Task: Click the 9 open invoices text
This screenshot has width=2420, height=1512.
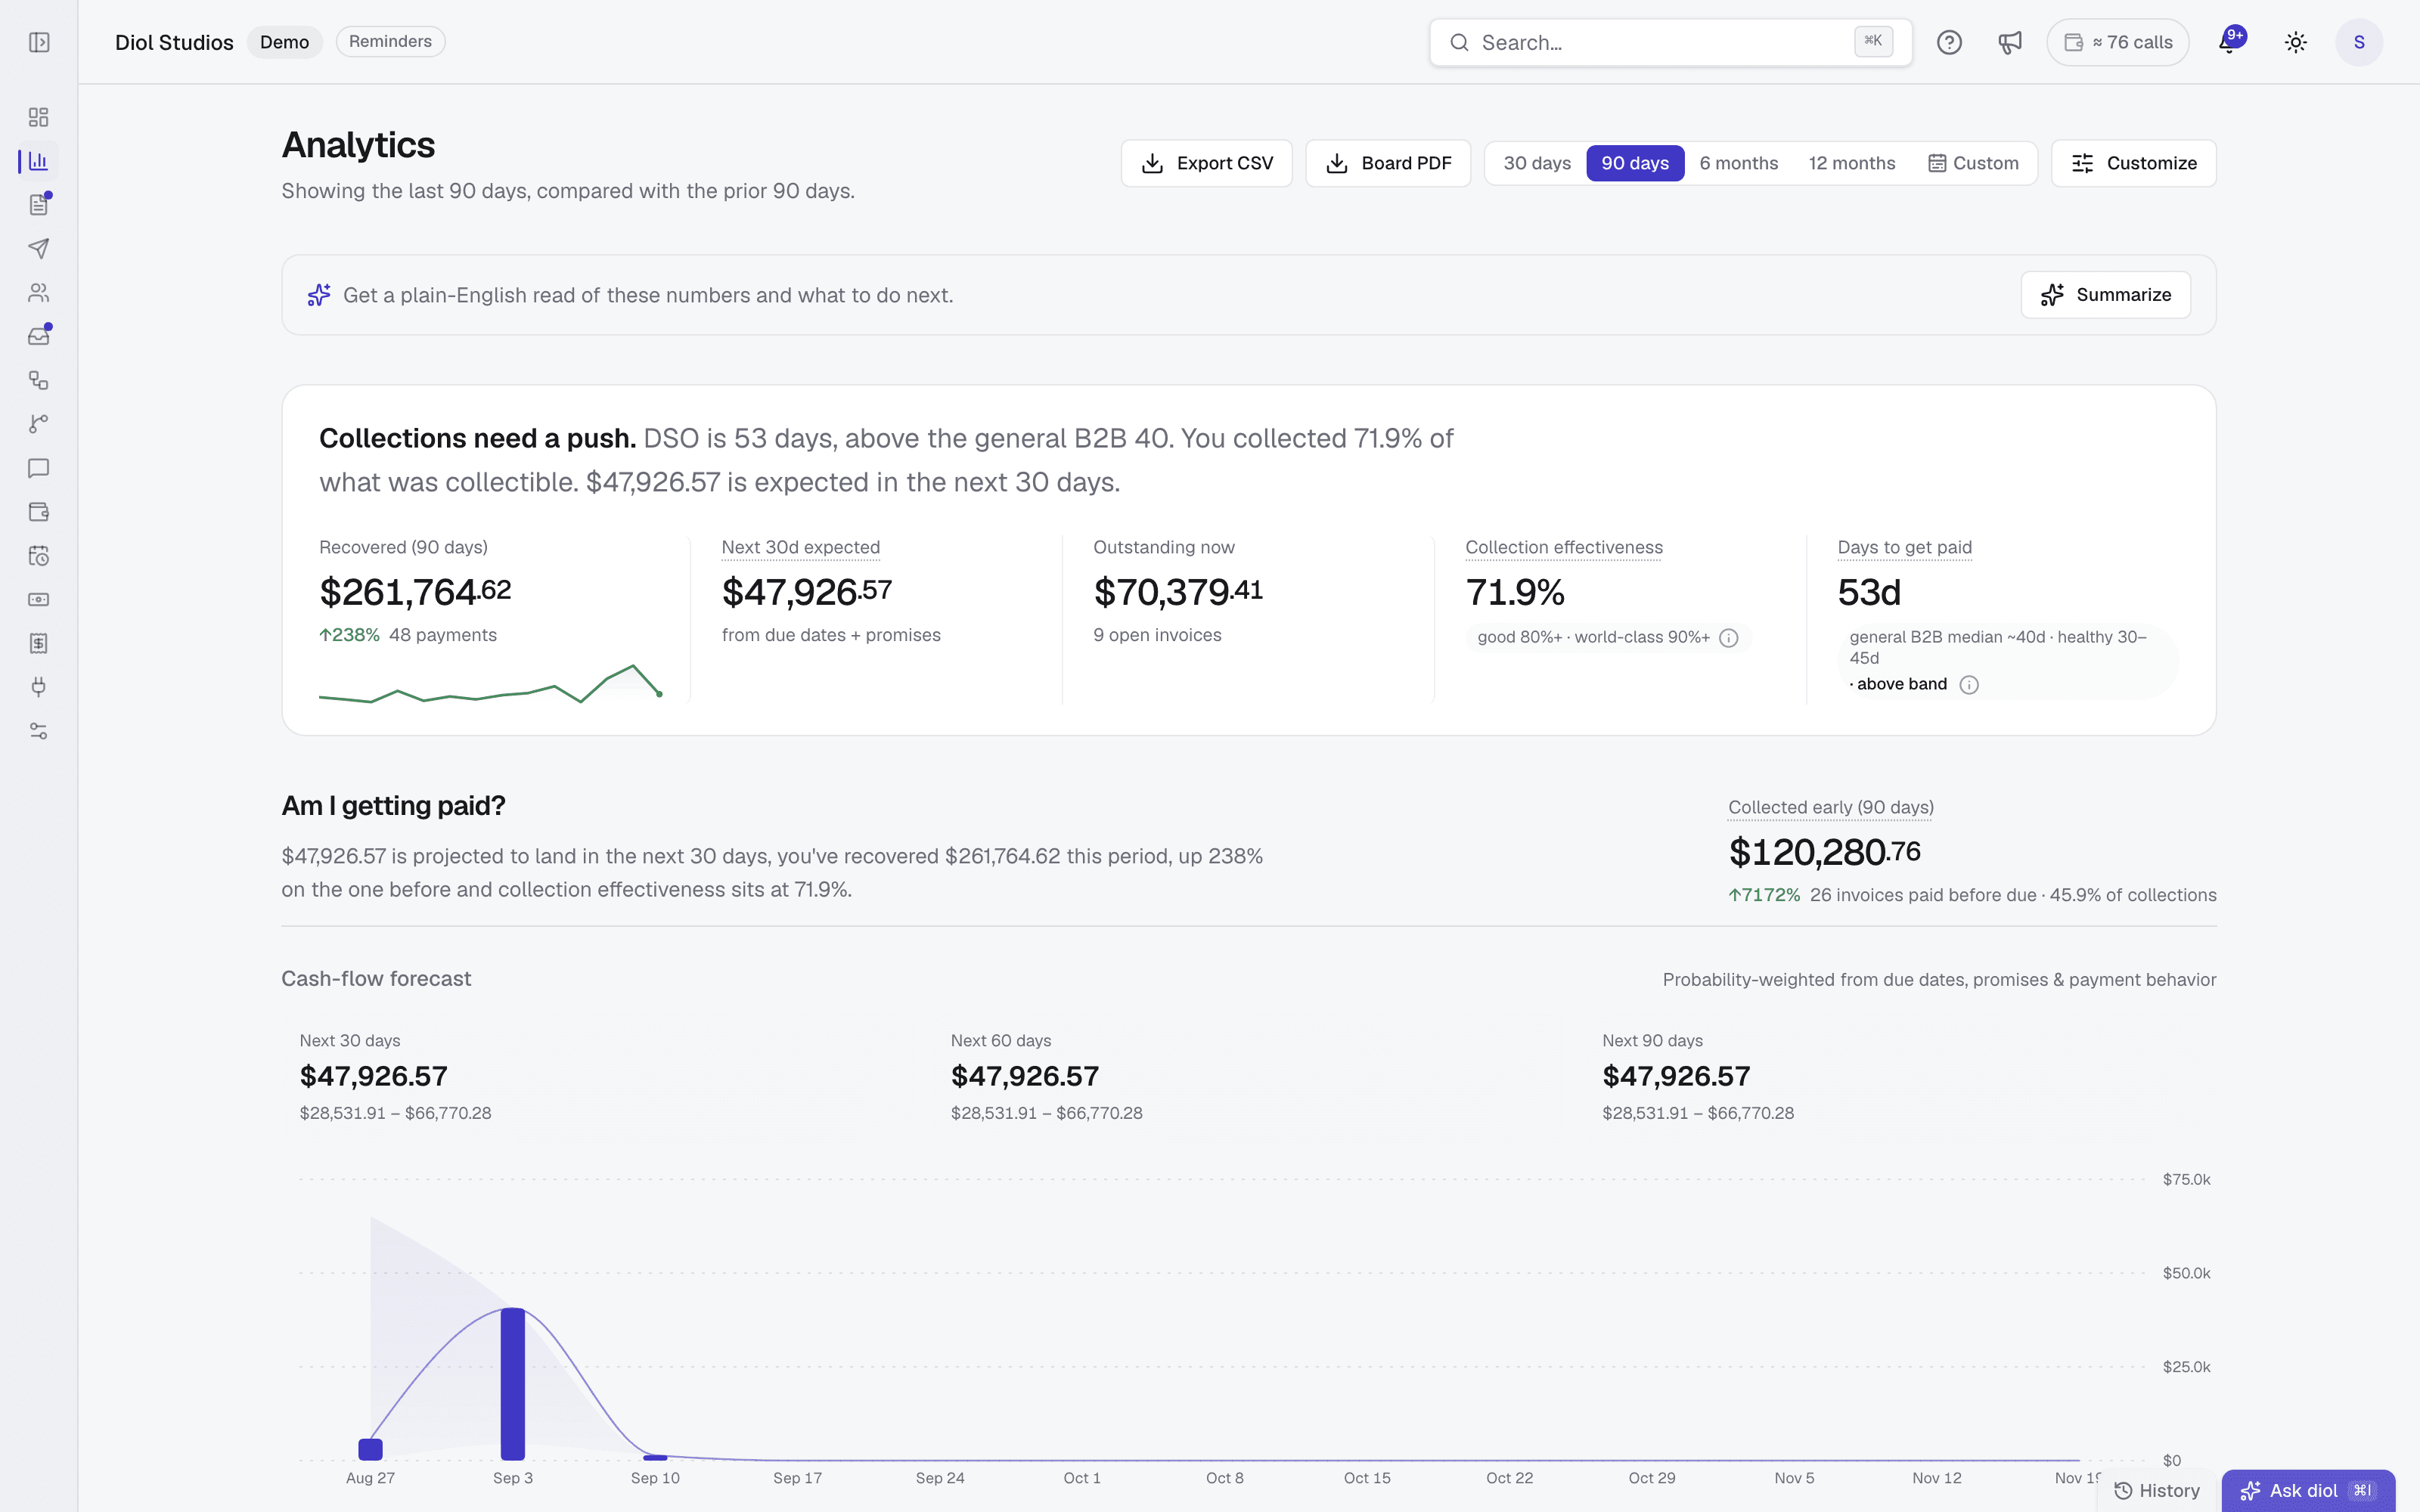Action: pos(1157,635)
